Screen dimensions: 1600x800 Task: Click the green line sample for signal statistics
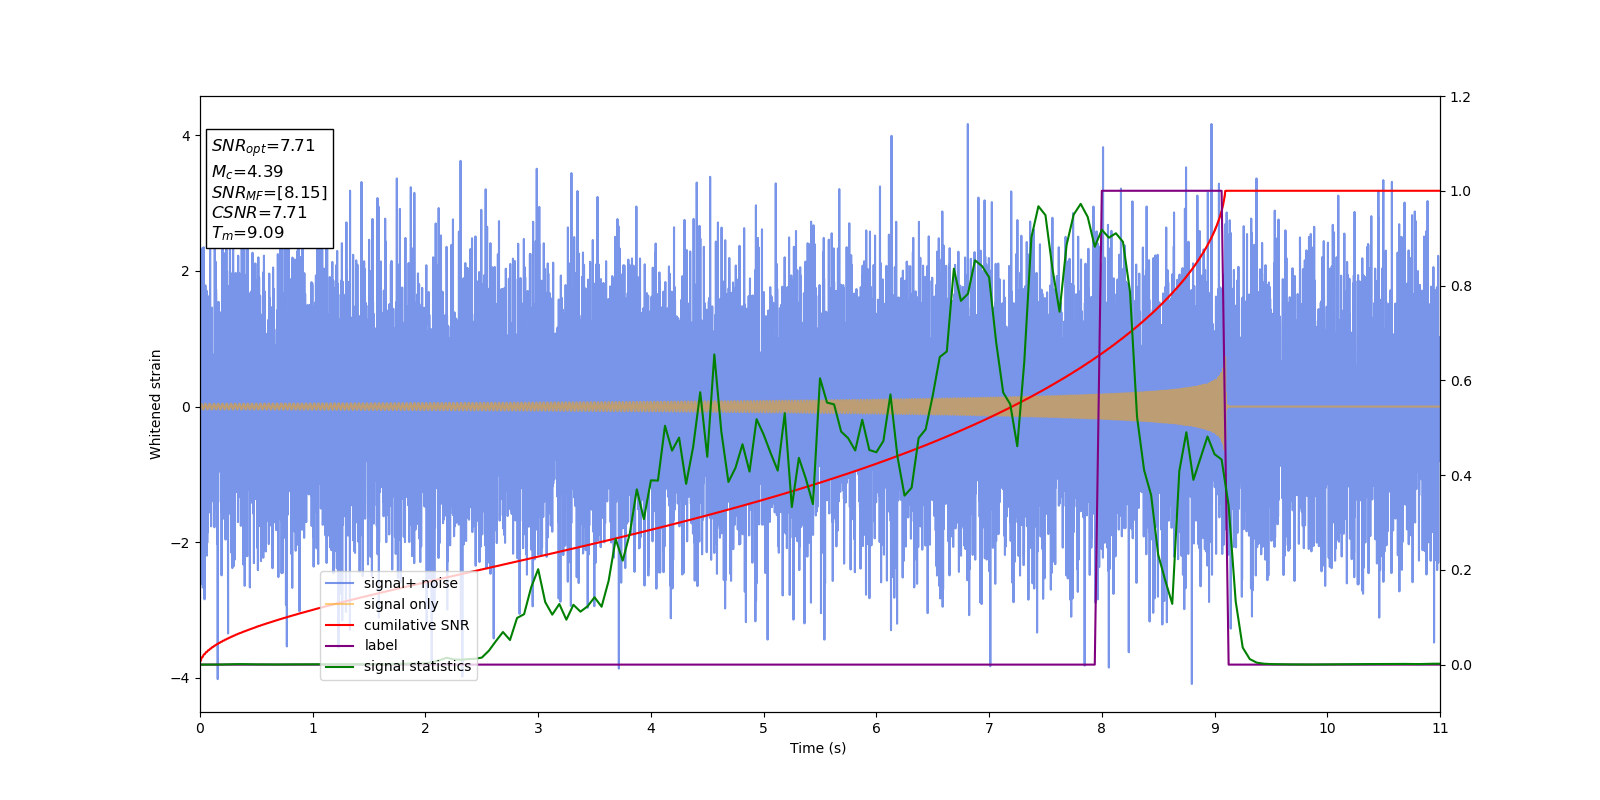click(x=340, y=667)
